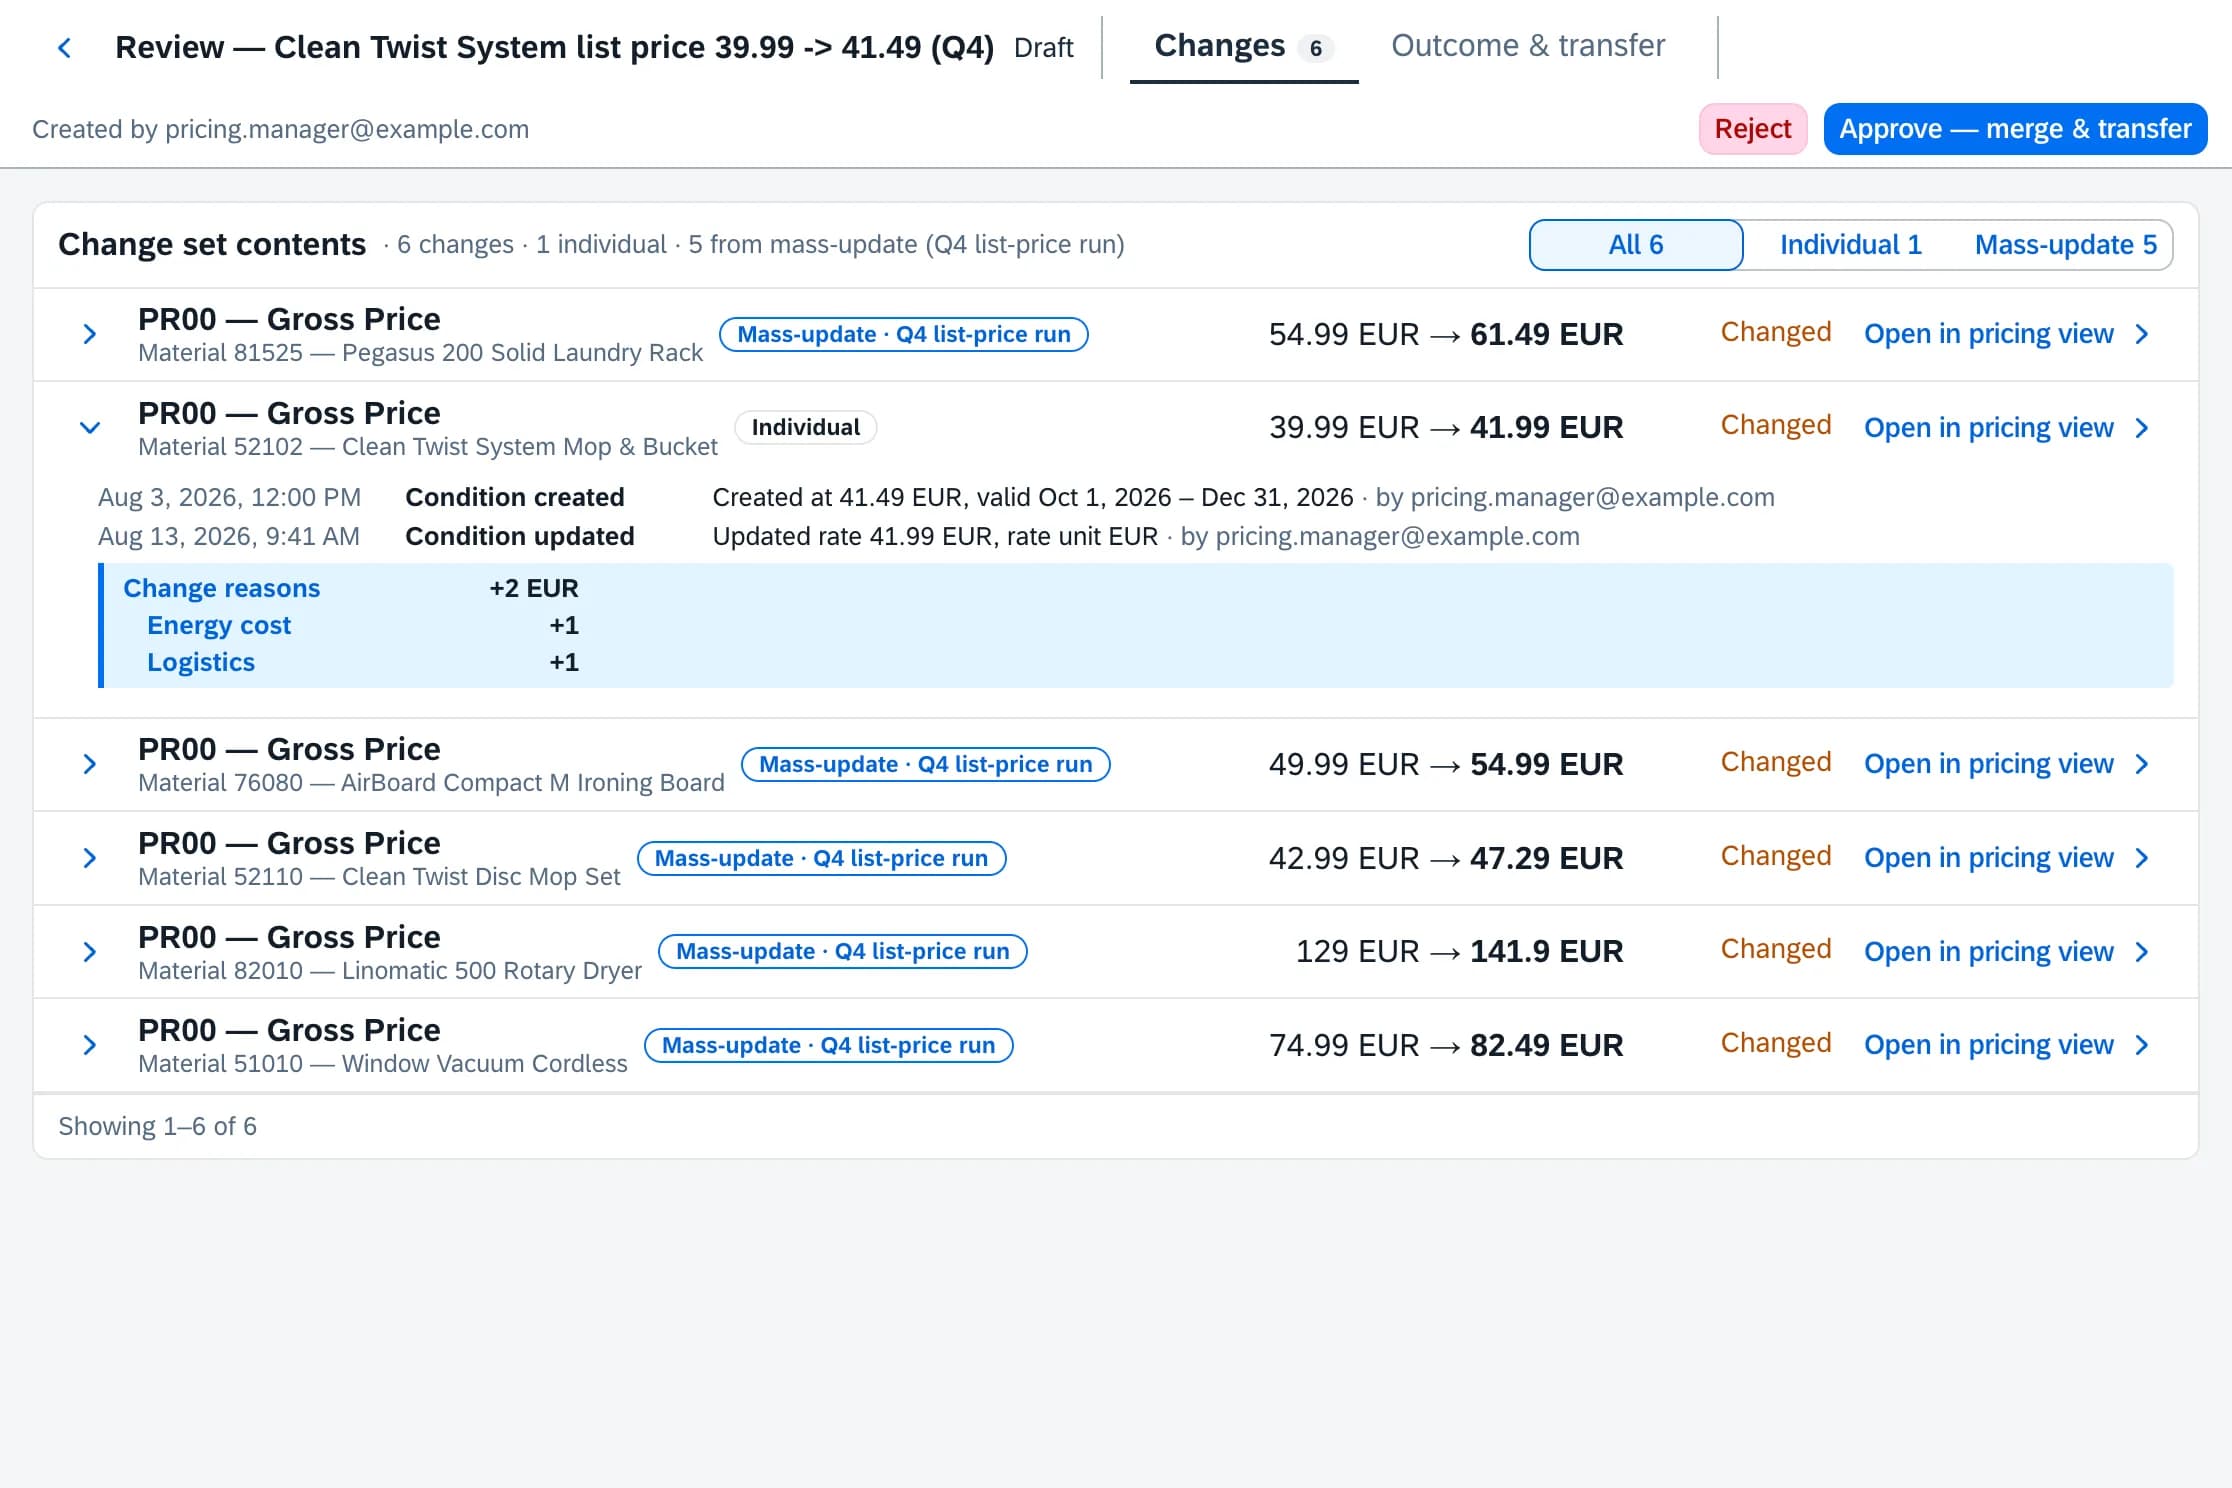Click 'Material 81525 — Pegasus 200 Solid Laundry Rack'
Image resolution: width=2232 pixels, height=1488 pixels.
point(420,353)
